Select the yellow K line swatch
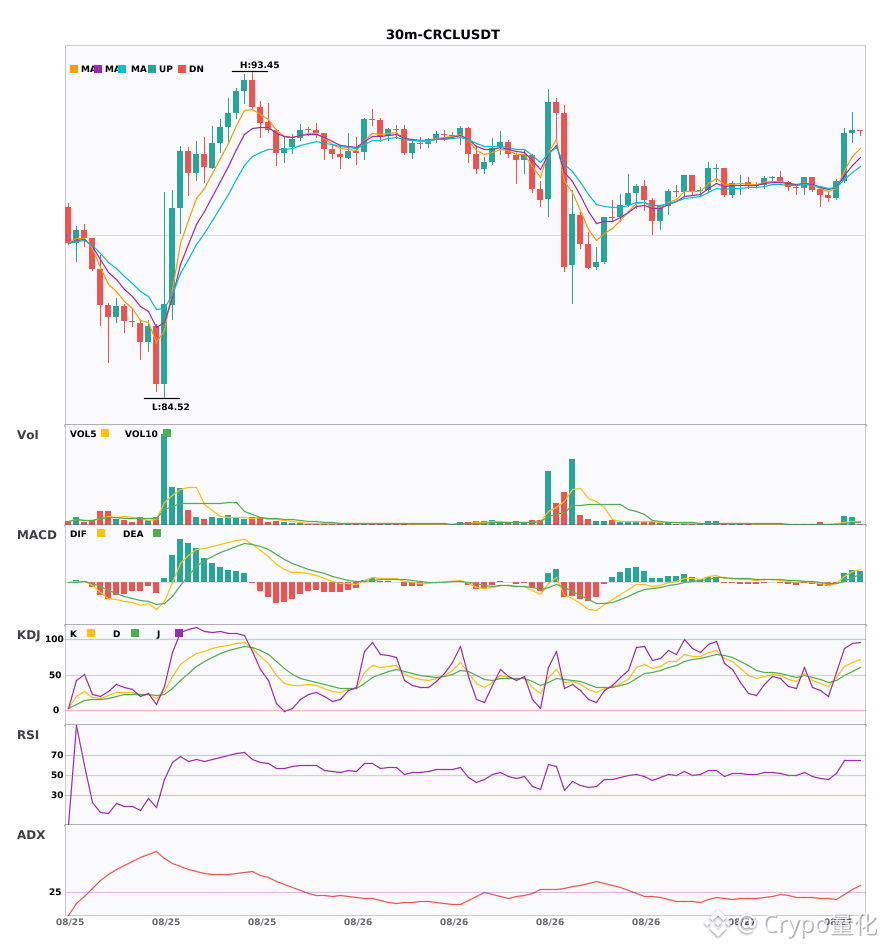Viewport: 885px width, 950px height. point(91,633)
